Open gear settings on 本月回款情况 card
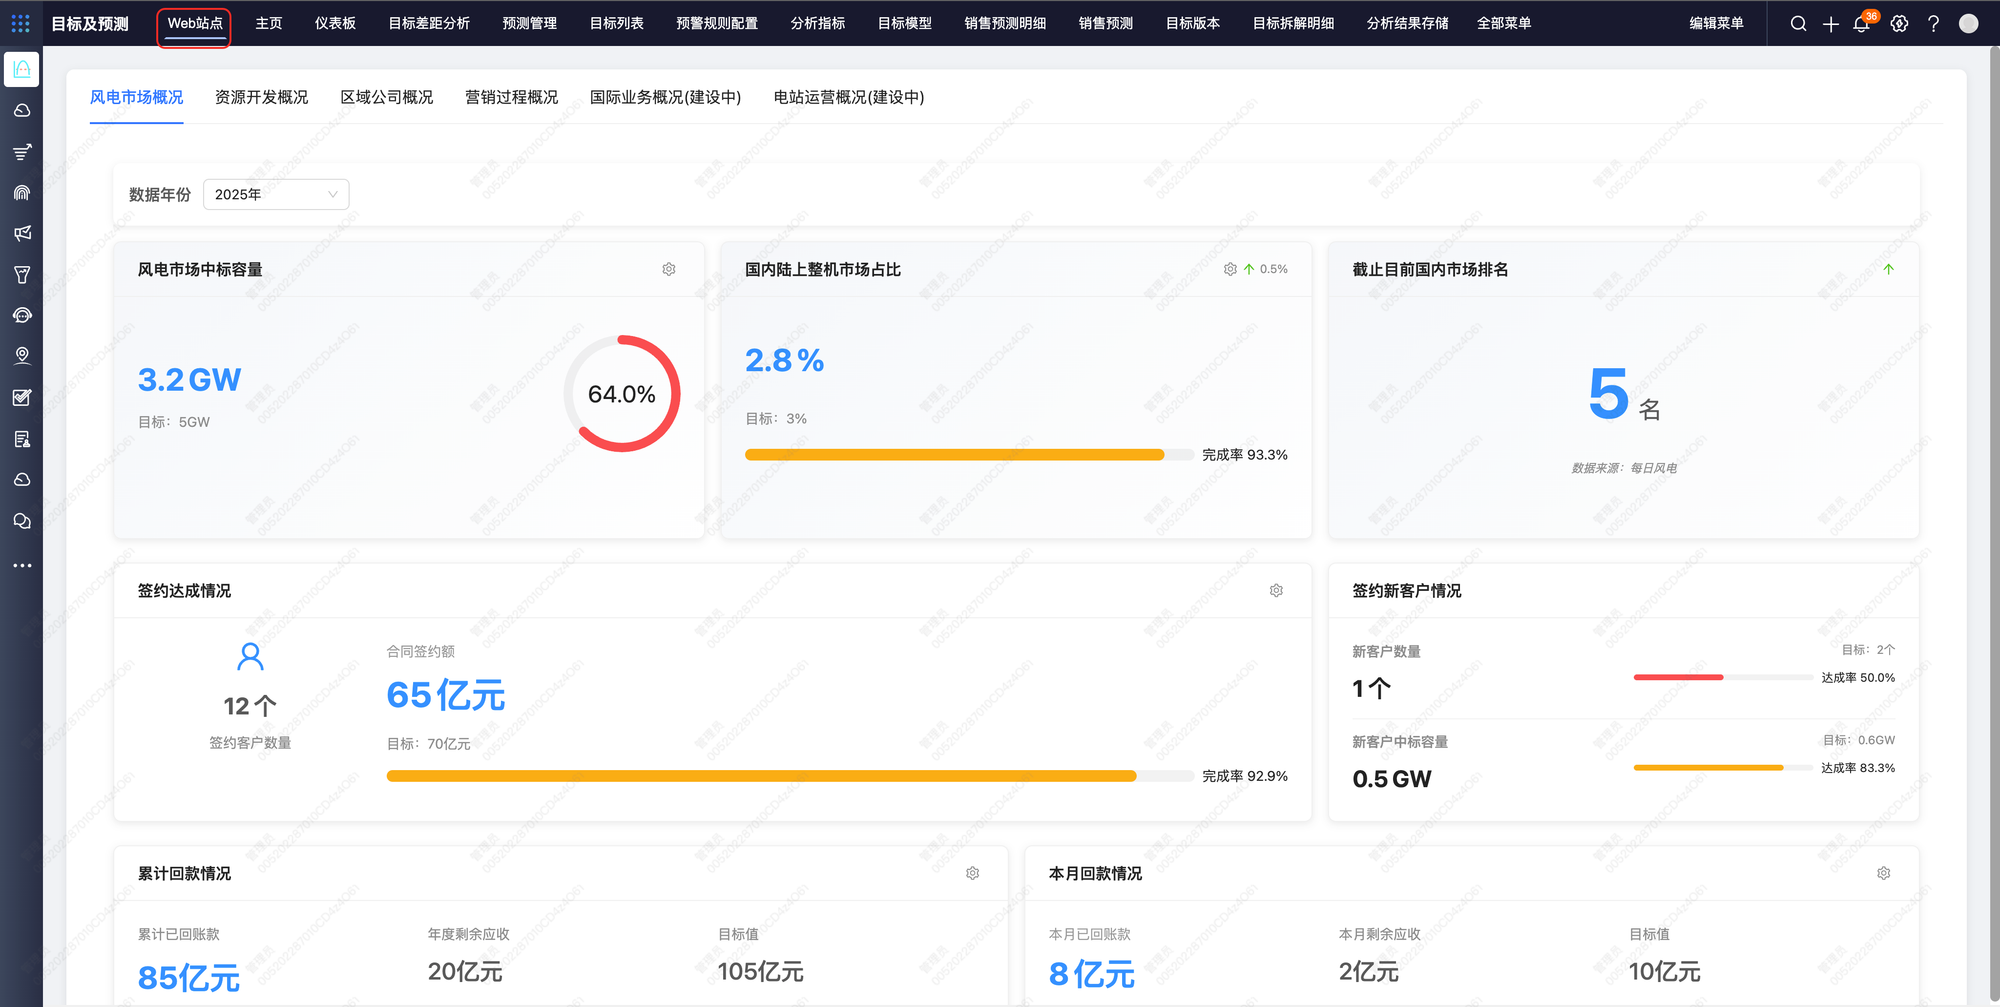 pyautogui.click(x=1883, y=873)
